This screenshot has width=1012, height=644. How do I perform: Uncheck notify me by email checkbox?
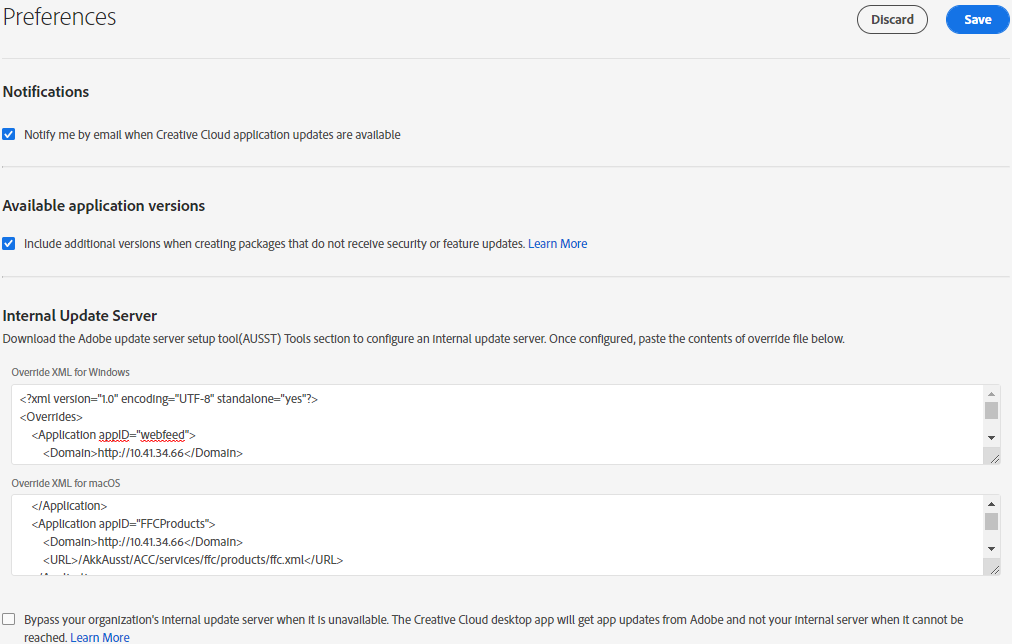pyautogui.click(x=9, y=133)
